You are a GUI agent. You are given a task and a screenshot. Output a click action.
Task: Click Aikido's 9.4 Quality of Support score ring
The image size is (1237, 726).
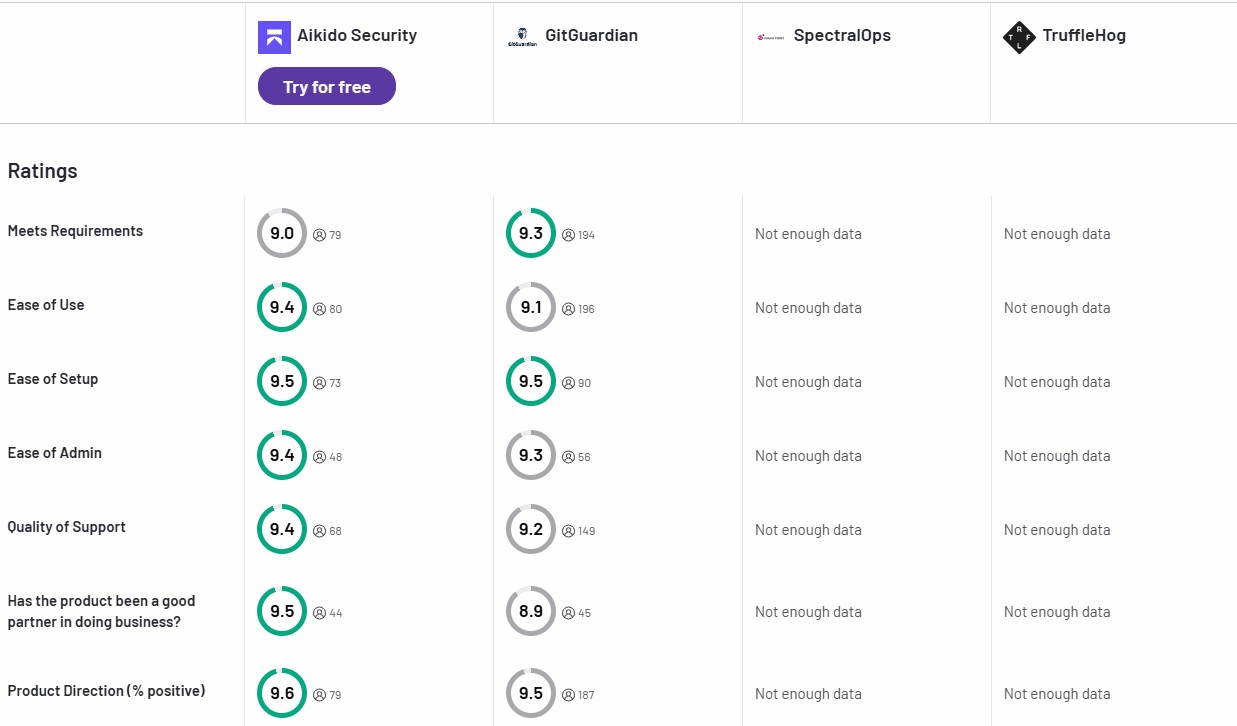(x=282, y=529)
